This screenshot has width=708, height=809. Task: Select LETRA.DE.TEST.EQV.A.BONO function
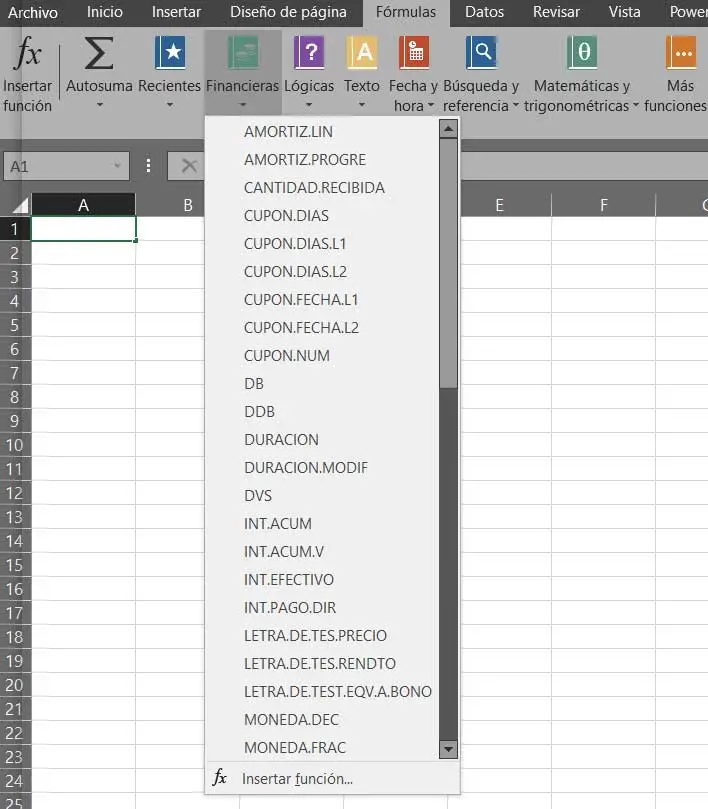(322, 691)
